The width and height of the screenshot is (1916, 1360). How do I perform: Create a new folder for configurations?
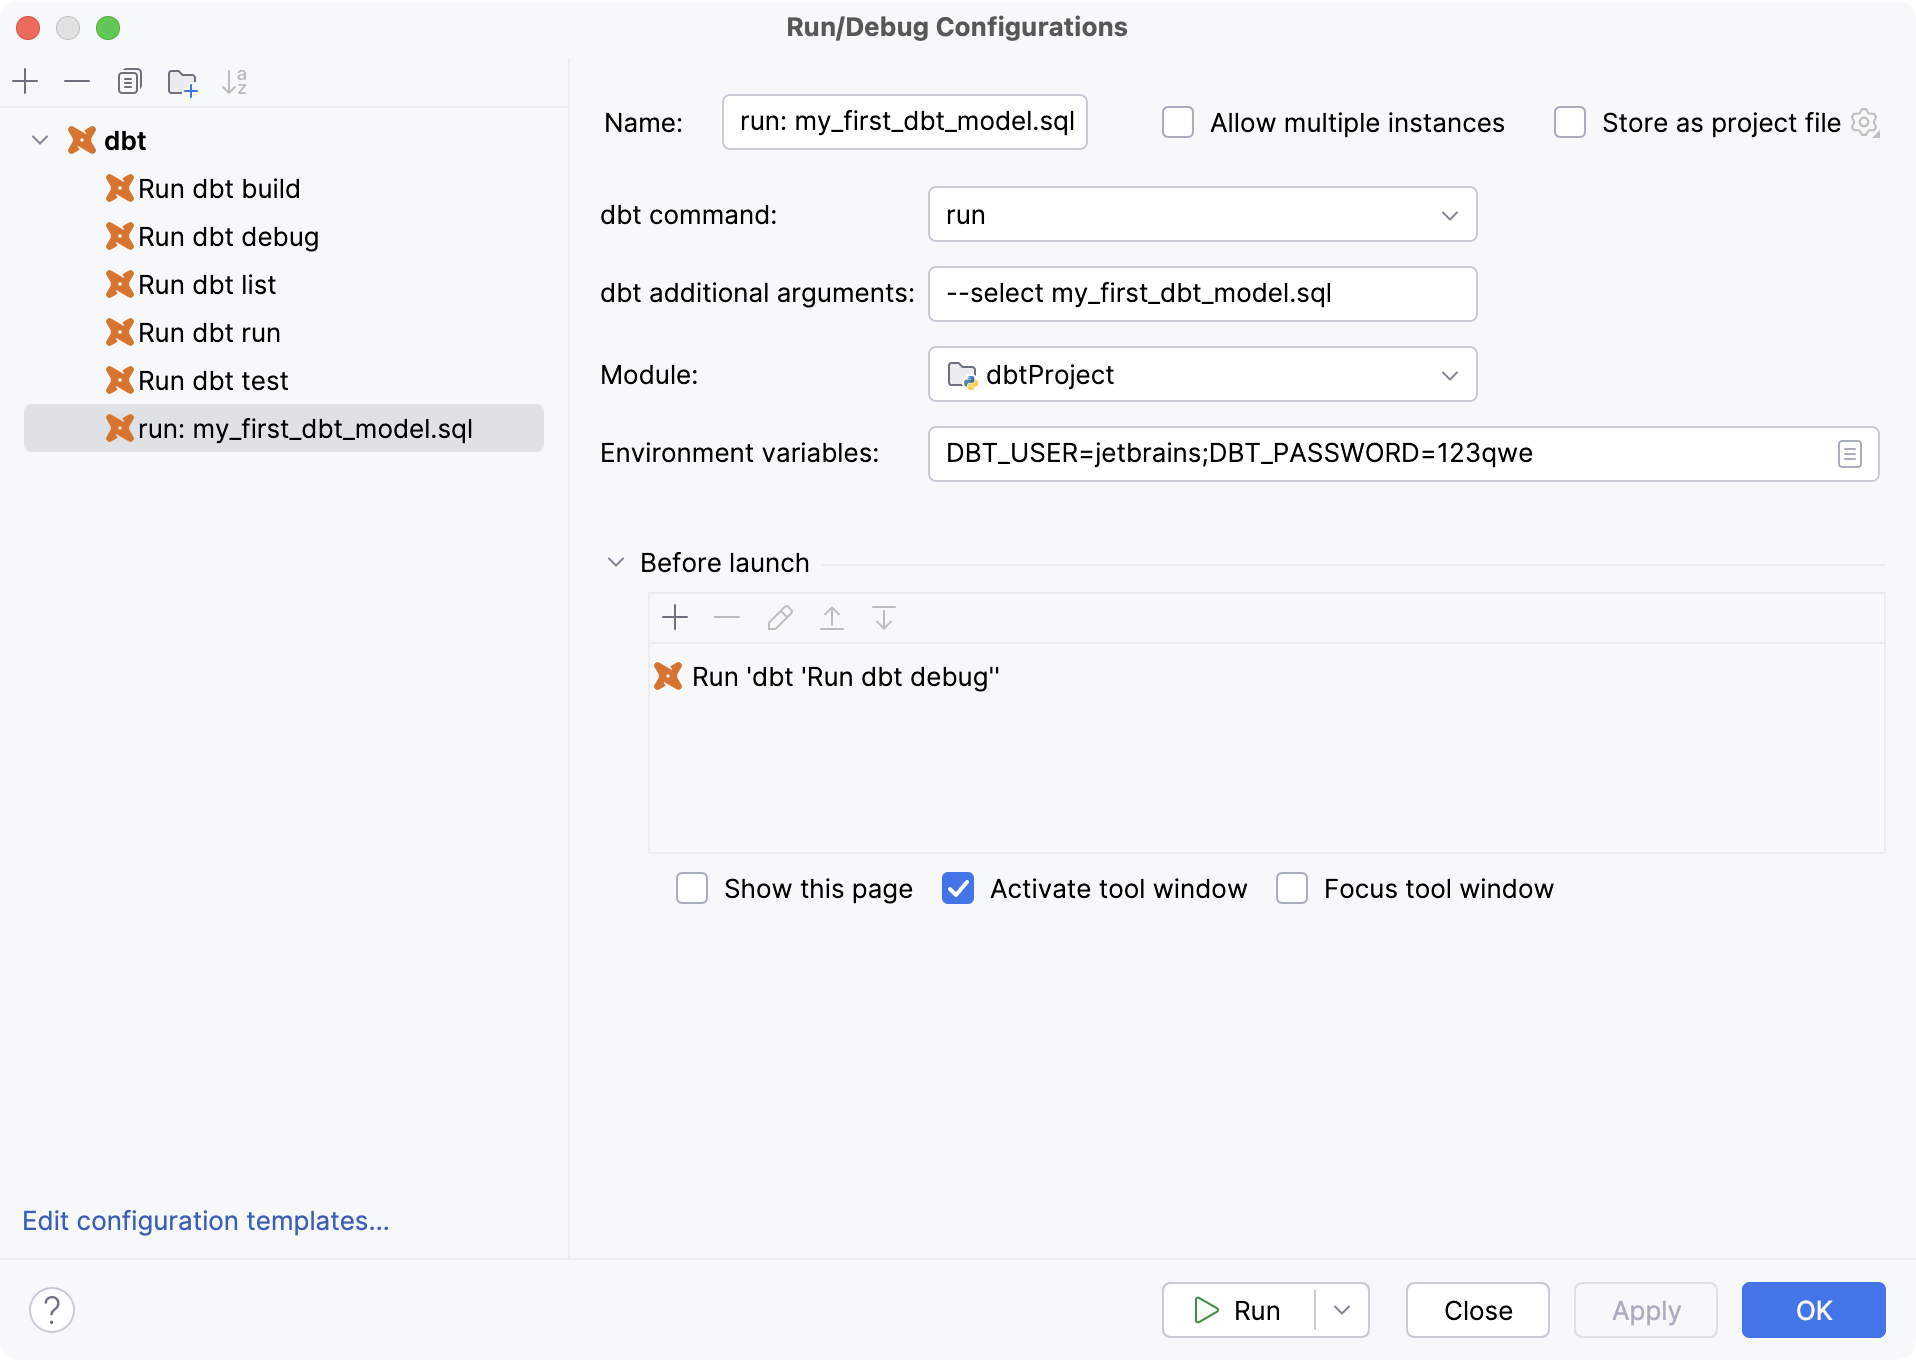(182, 82)
